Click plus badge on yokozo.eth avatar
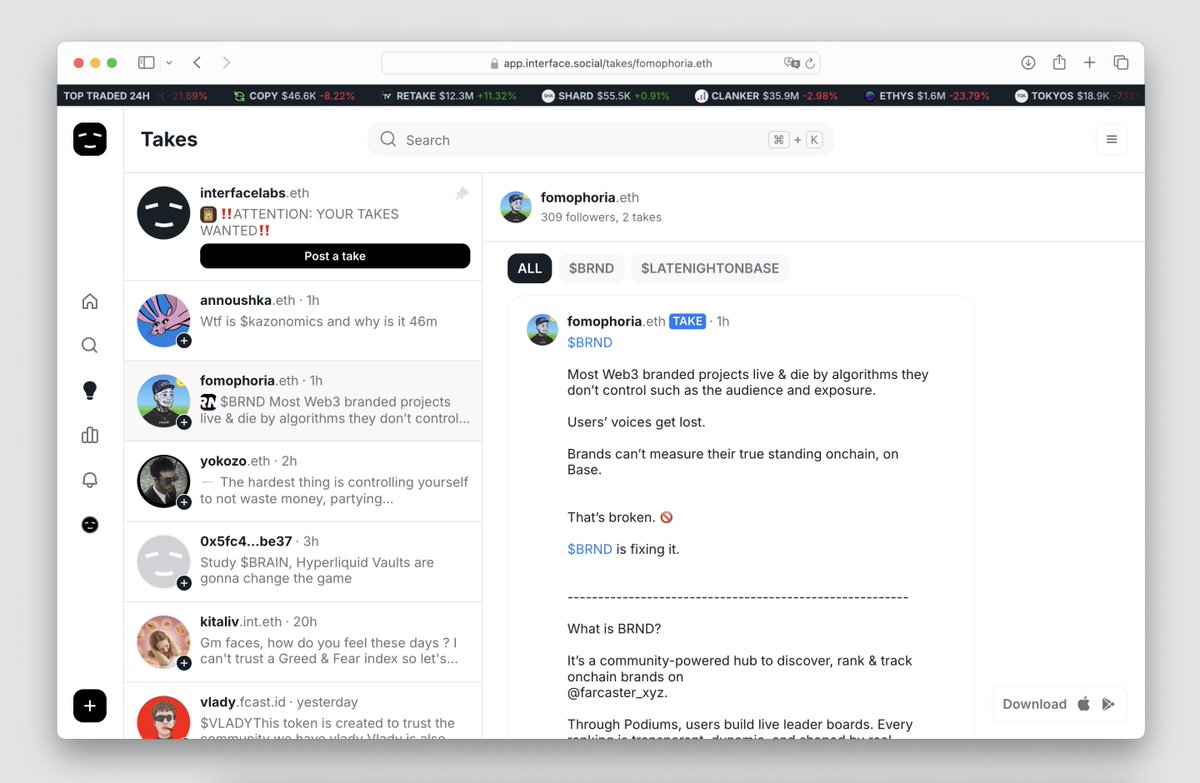Screen dimensions: 1200x783 pos(184,502)
